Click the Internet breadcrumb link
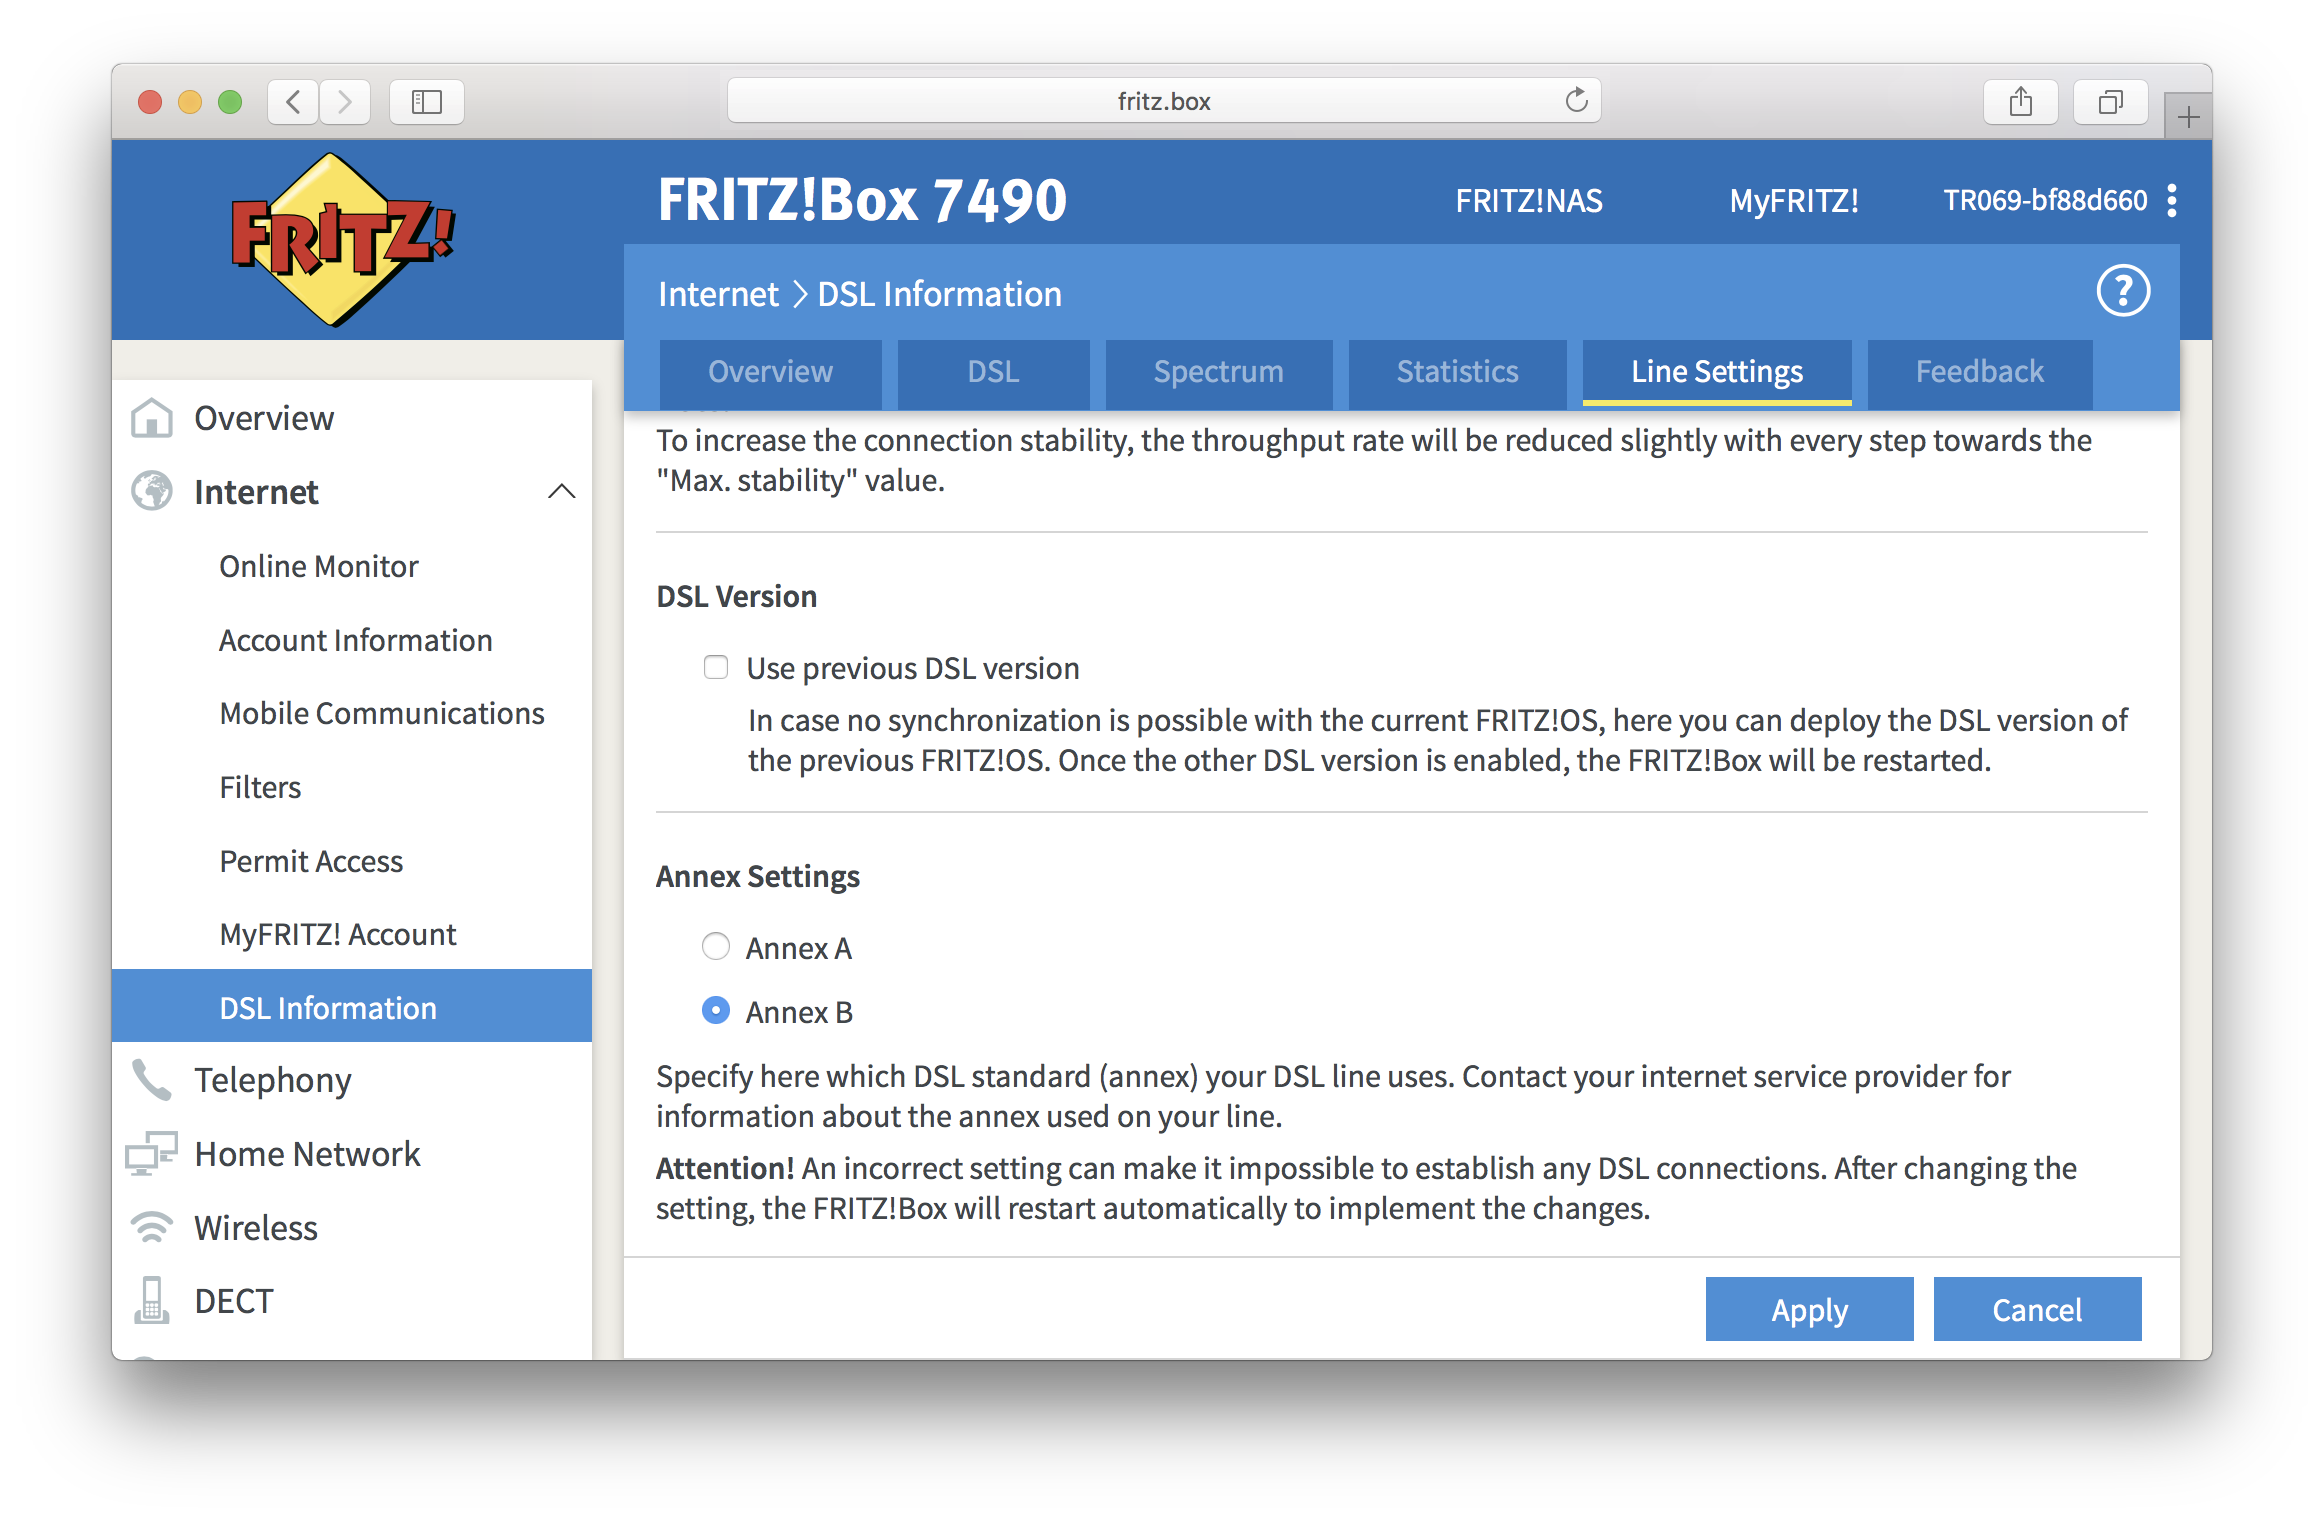Image resolution: width=2324 pixels, height=1520 pixels. pyautogui.click(x=718, y=294)
